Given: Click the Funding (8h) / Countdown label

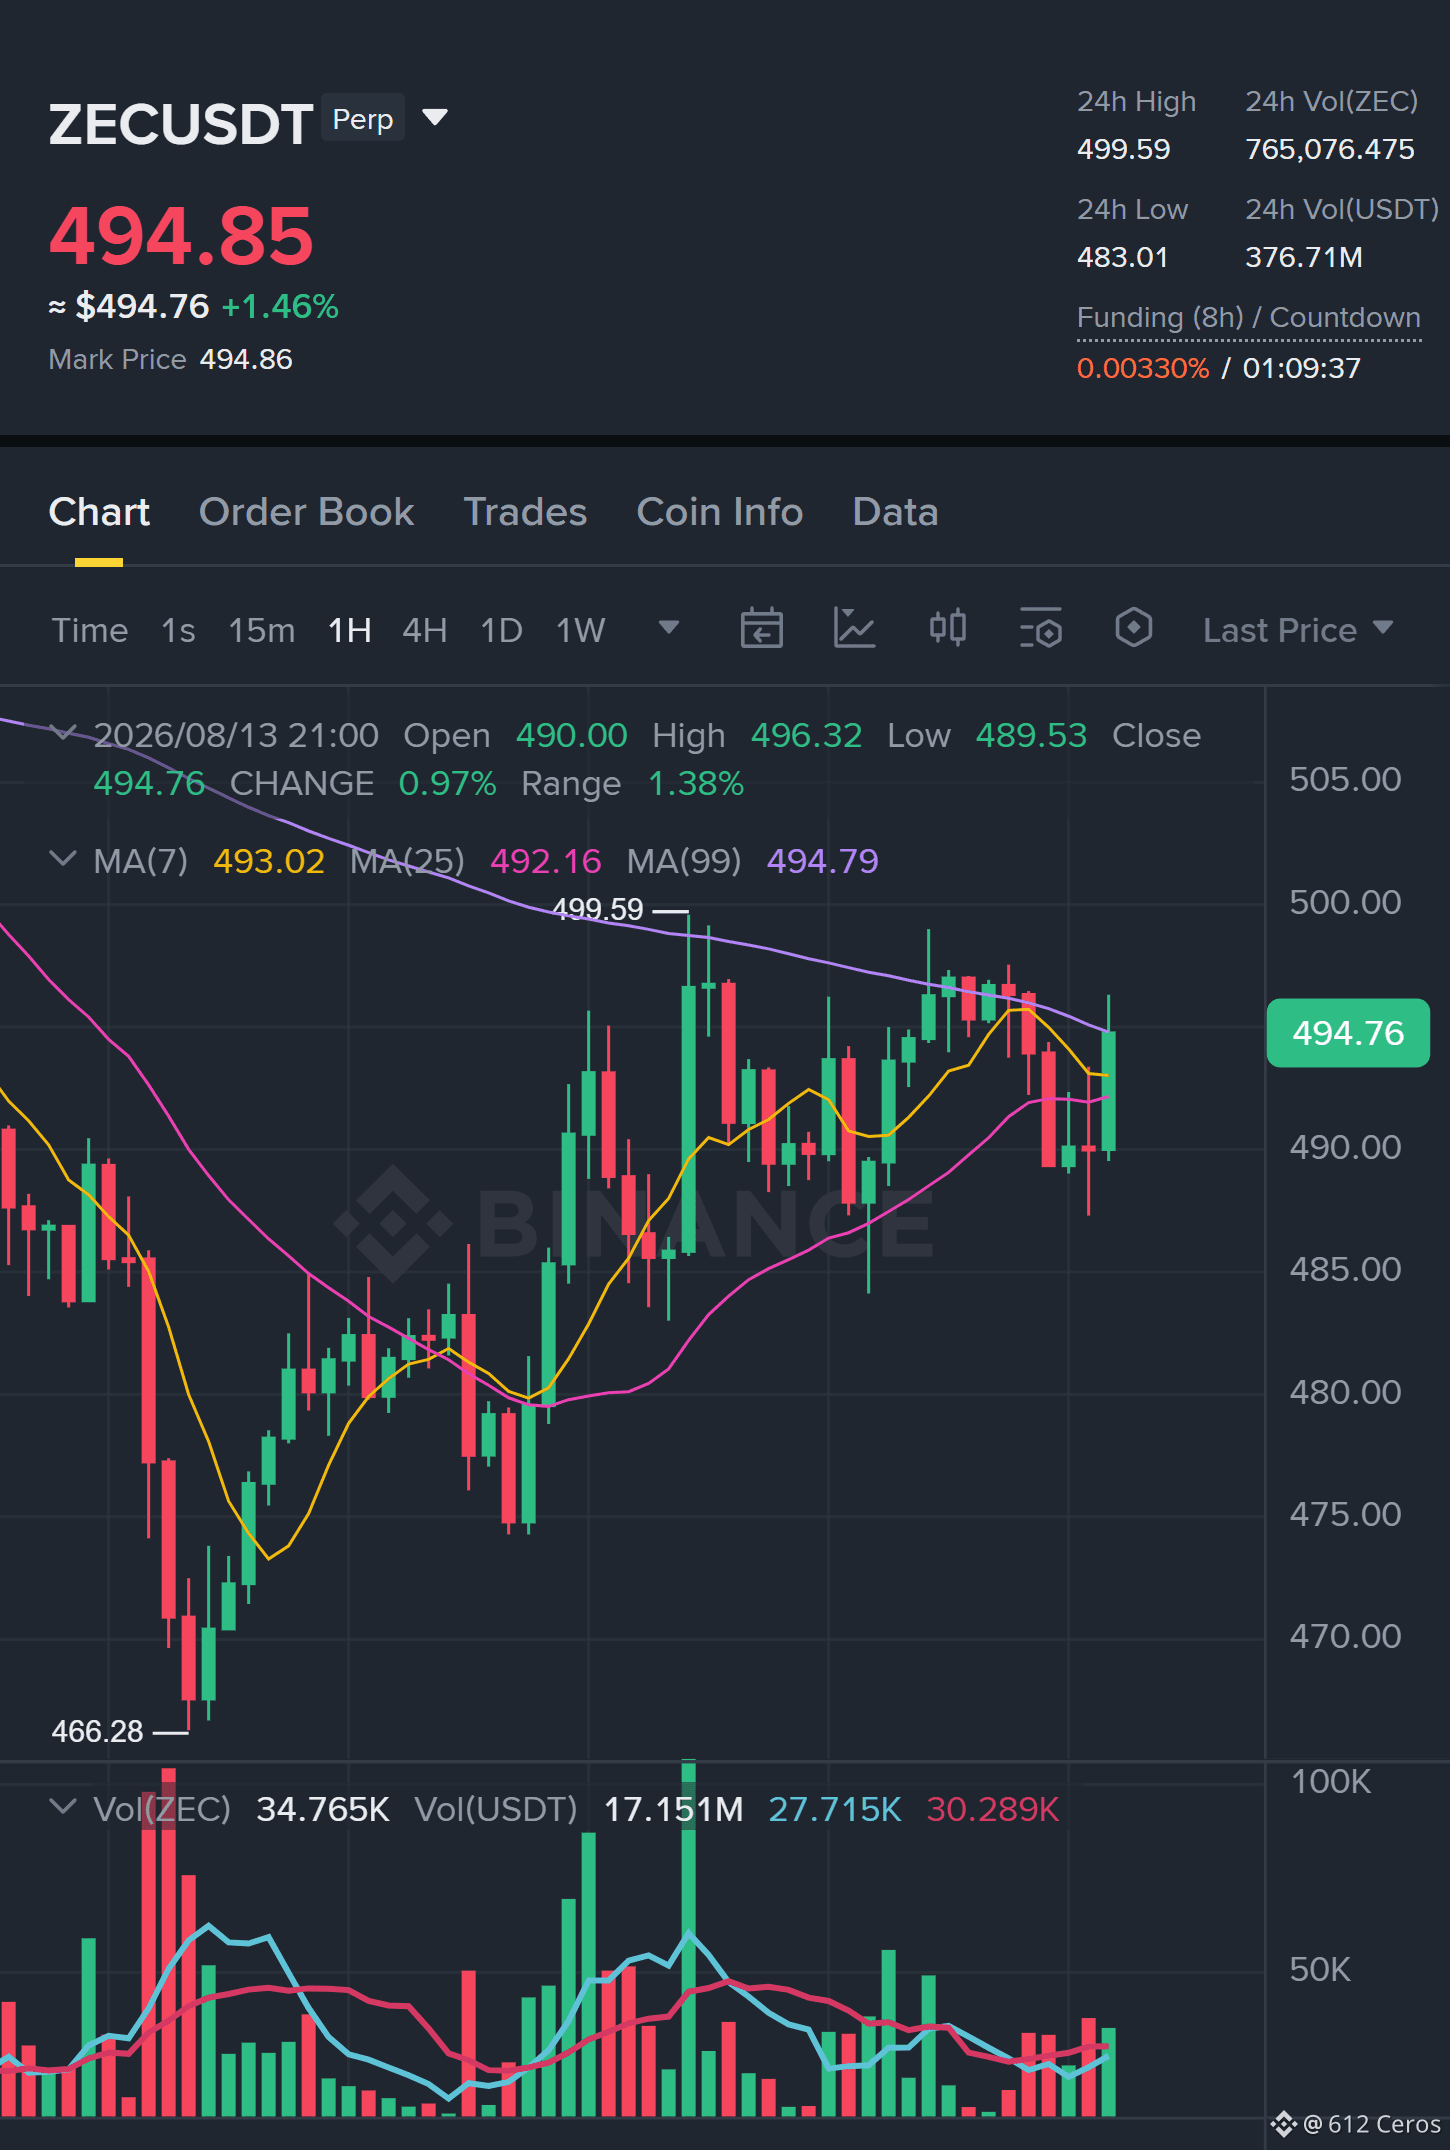Looking at the screenshot, I should tap(1248, 317).
